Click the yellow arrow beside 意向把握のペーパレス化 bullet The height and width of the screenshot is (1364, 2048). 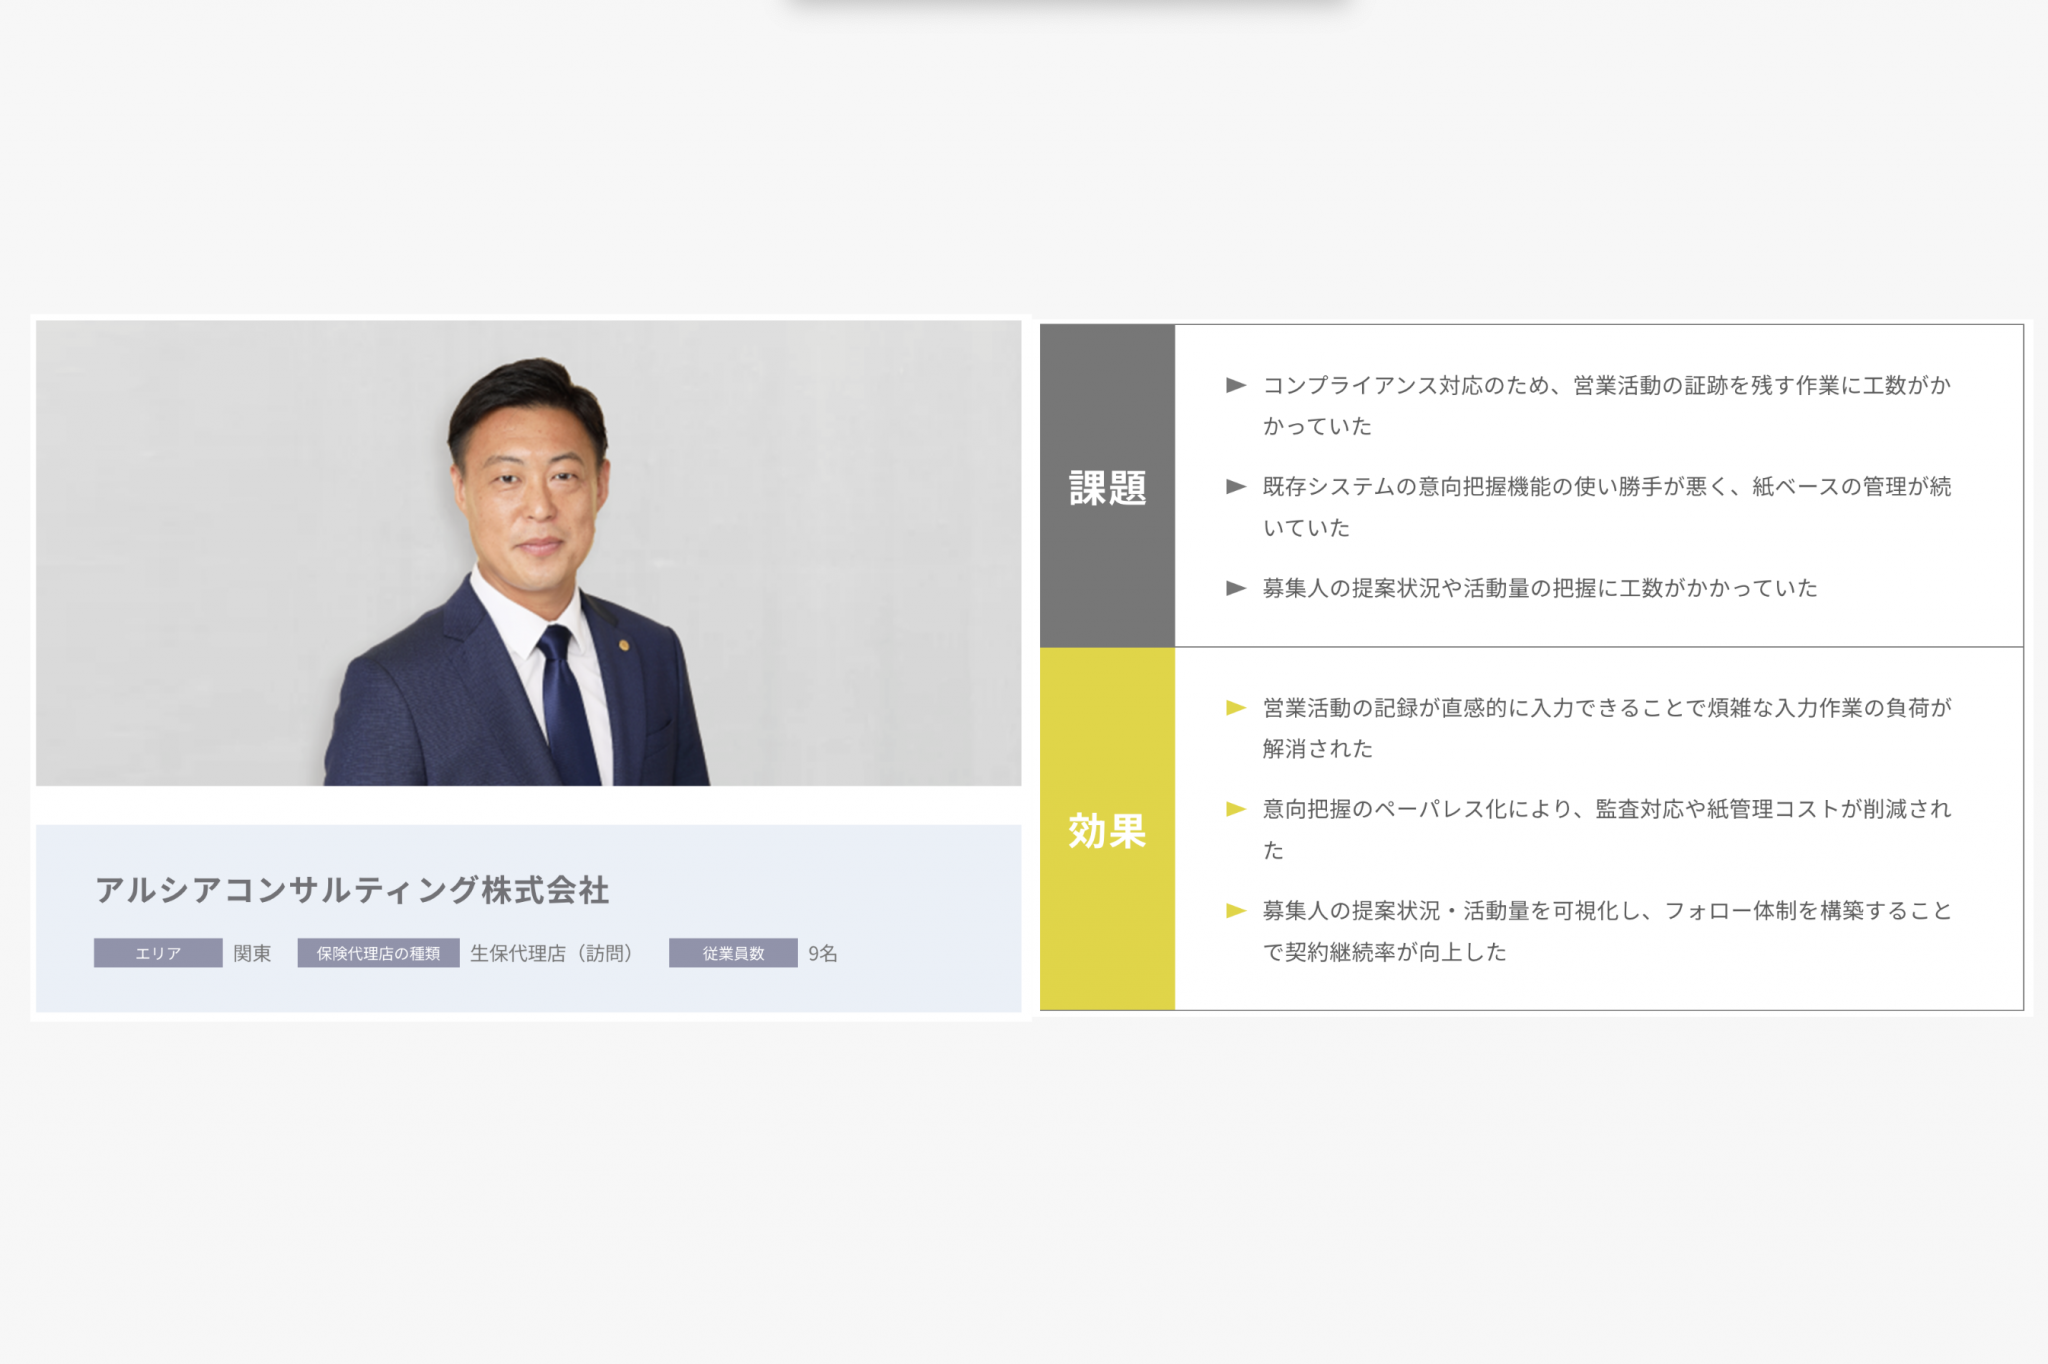coord(1234,811)
